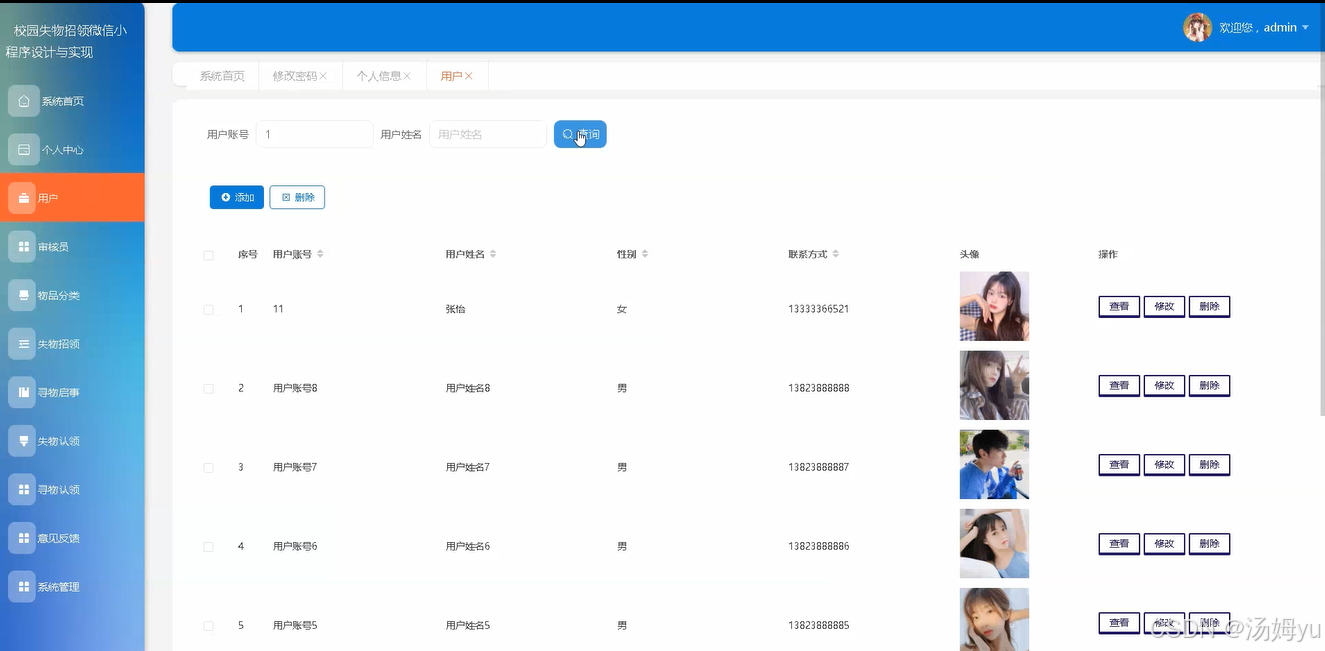Image resolution: width=1325 pixels, height=651 pixels.
Task: Click phone number 13823888888
Action: tap(819, 388)
